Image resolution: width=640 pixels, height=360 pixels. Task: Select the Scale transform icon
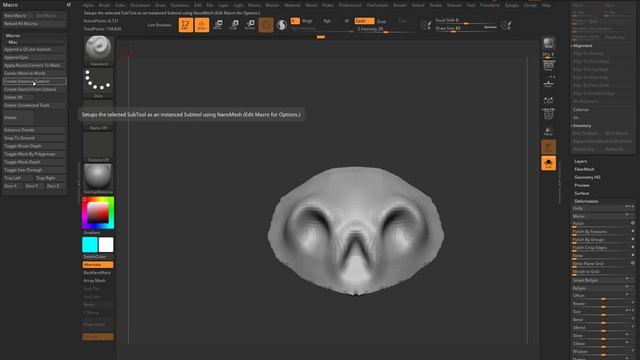click(234, 25)
